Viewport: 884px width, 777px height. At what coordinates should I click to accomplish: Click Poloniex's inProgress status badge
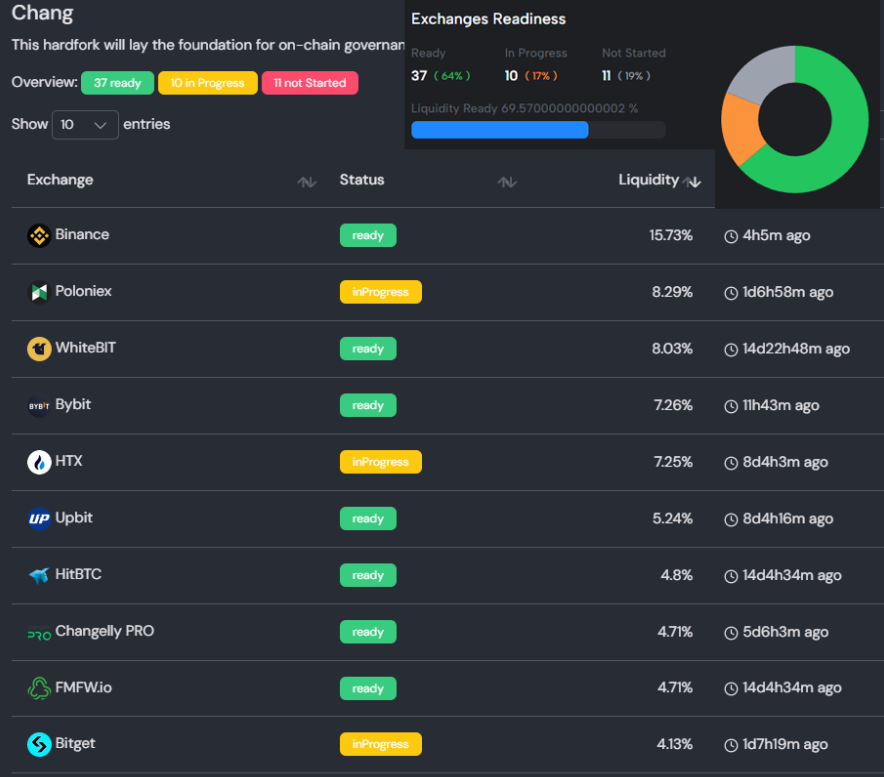381,292
